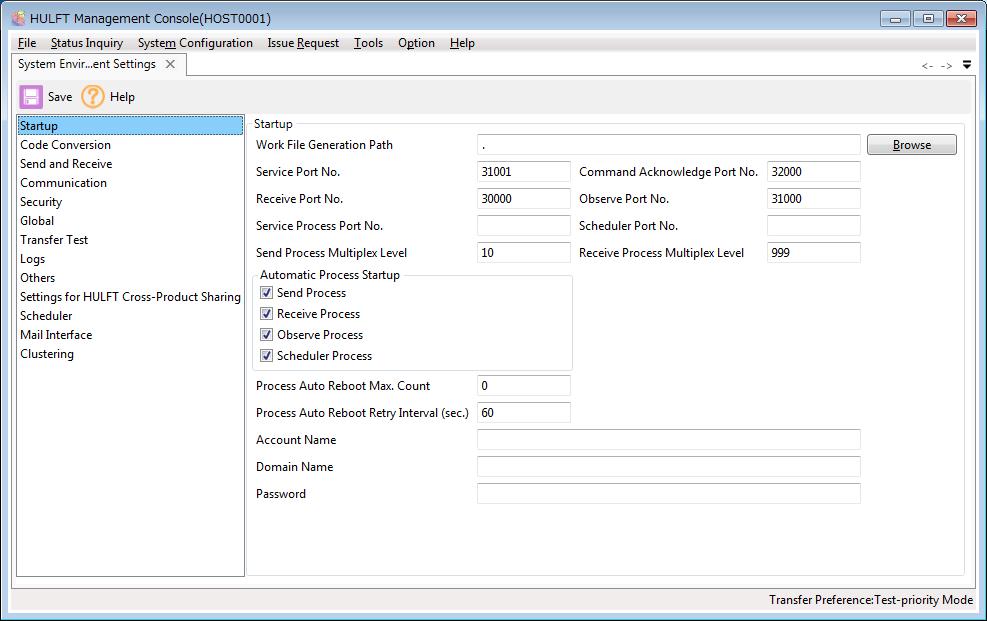The image size is (987, 621).
Task: Open the Tools menu
Action: coord(368,43)
